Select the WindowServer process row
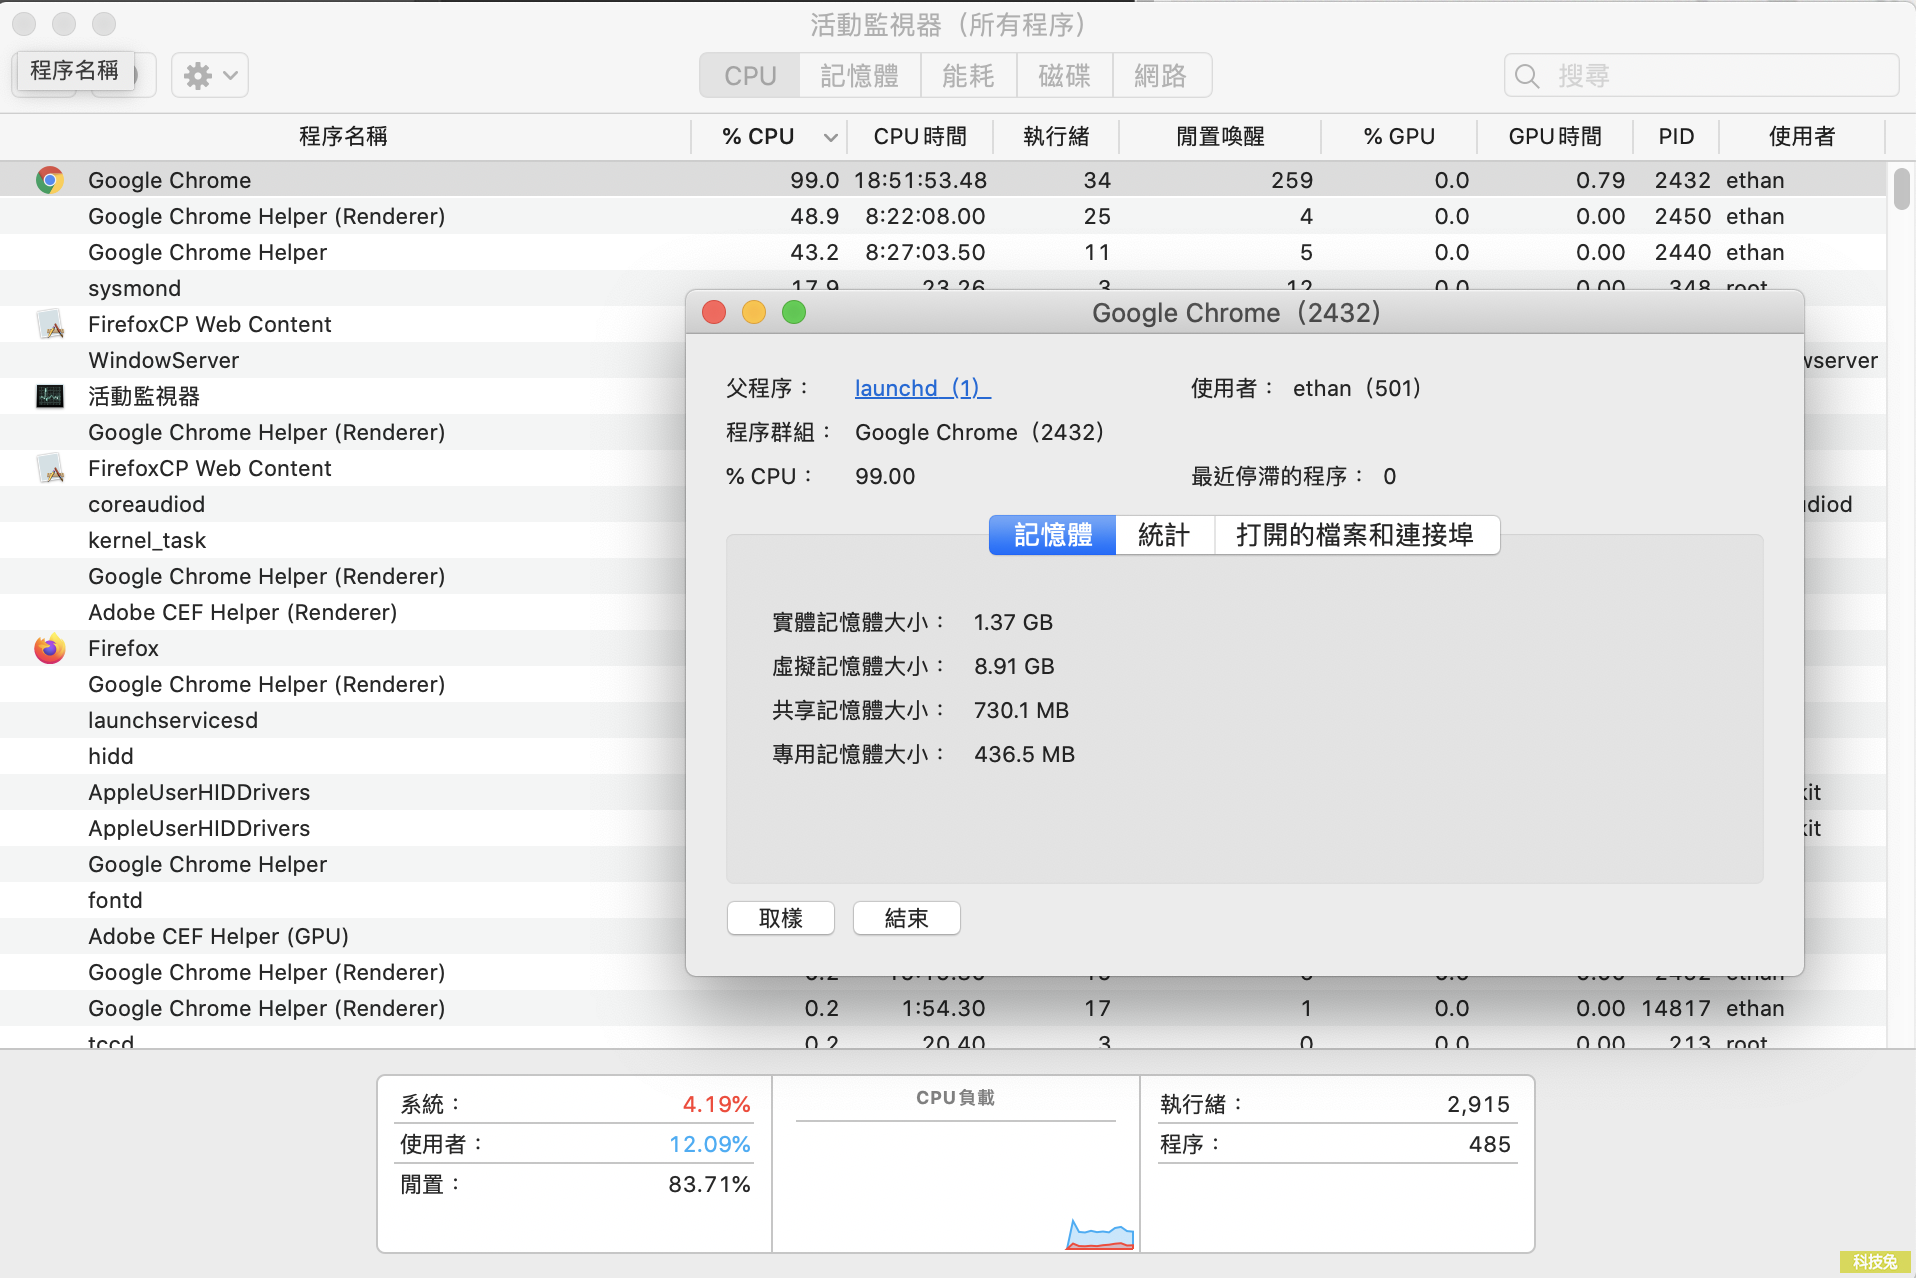 343,360
